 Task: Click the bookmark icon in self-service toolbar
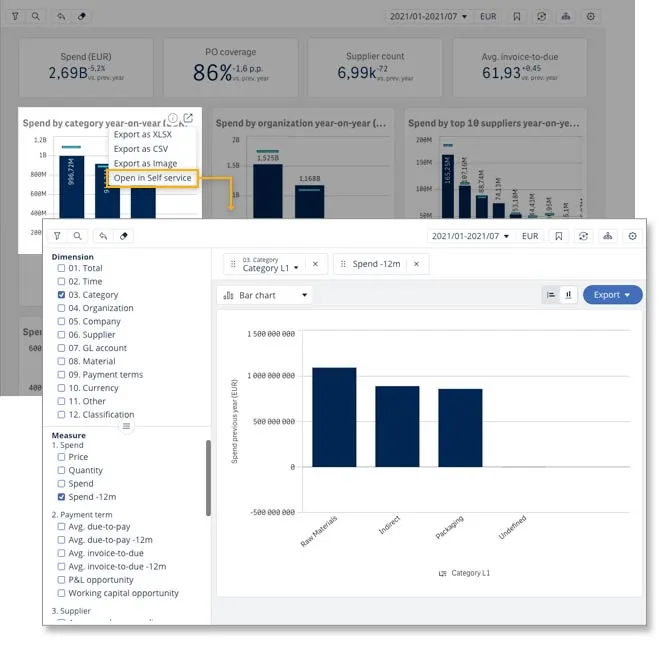(558, 236)
